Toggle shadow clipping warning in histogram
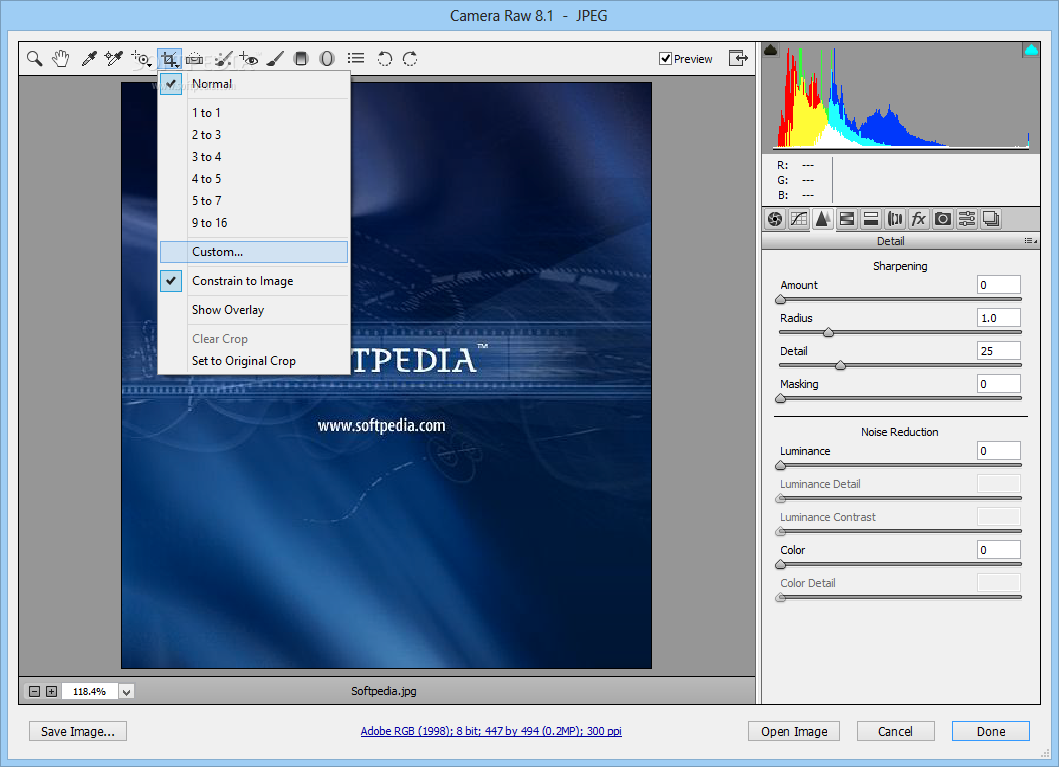This screenshot has width=1059, height=767. click(771, 50)
